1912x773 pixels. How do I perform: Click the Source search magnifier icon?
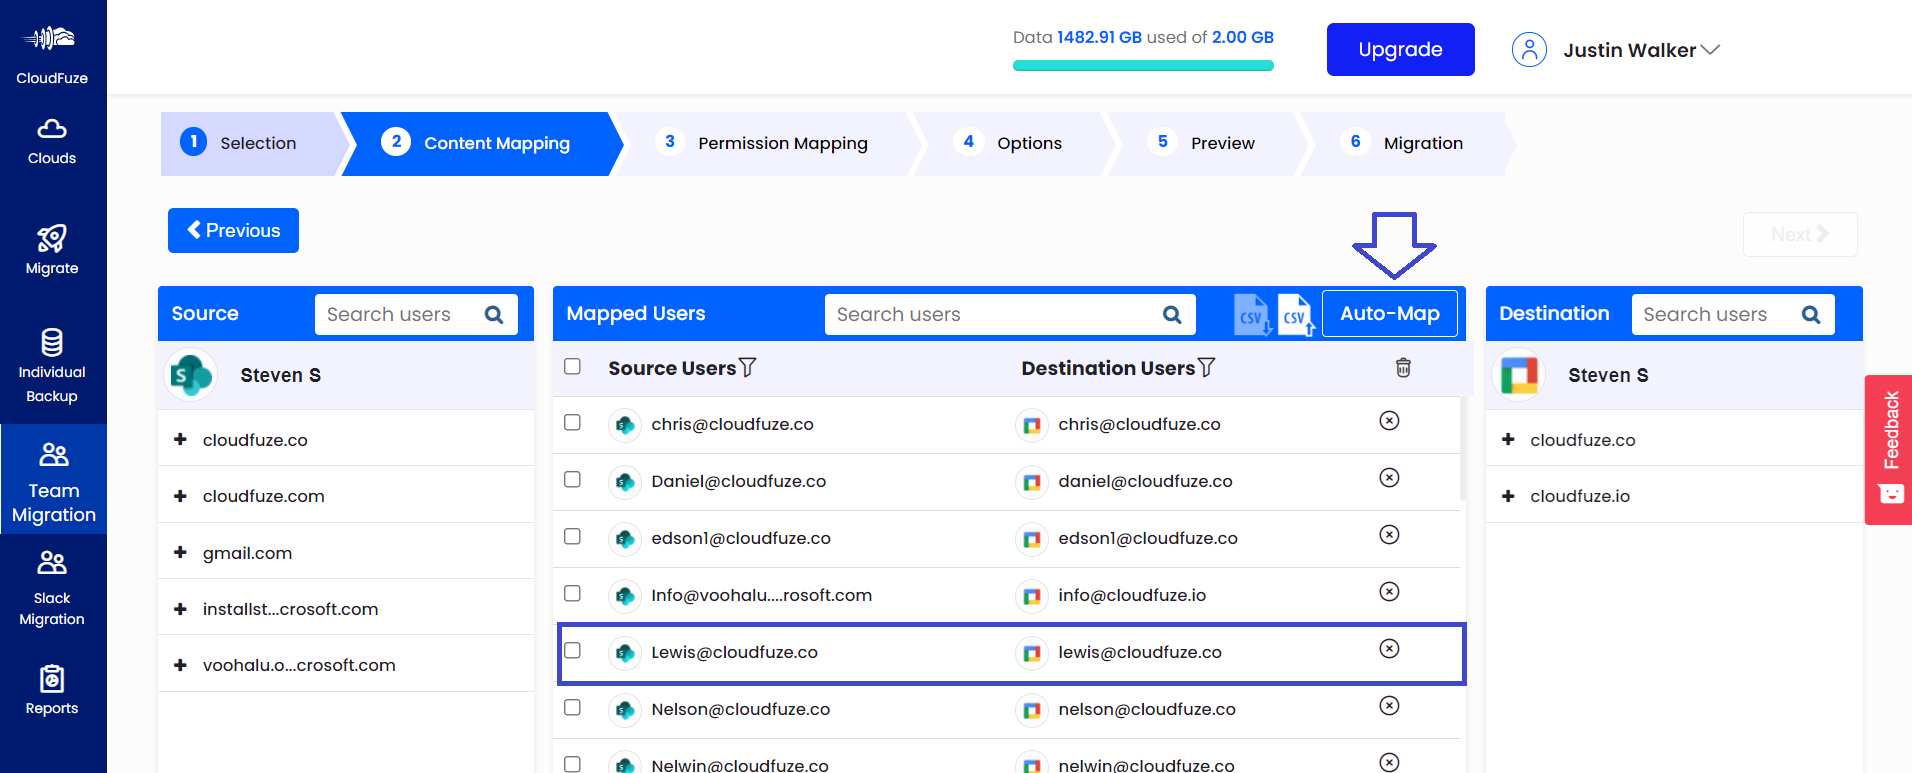[494, 315]
